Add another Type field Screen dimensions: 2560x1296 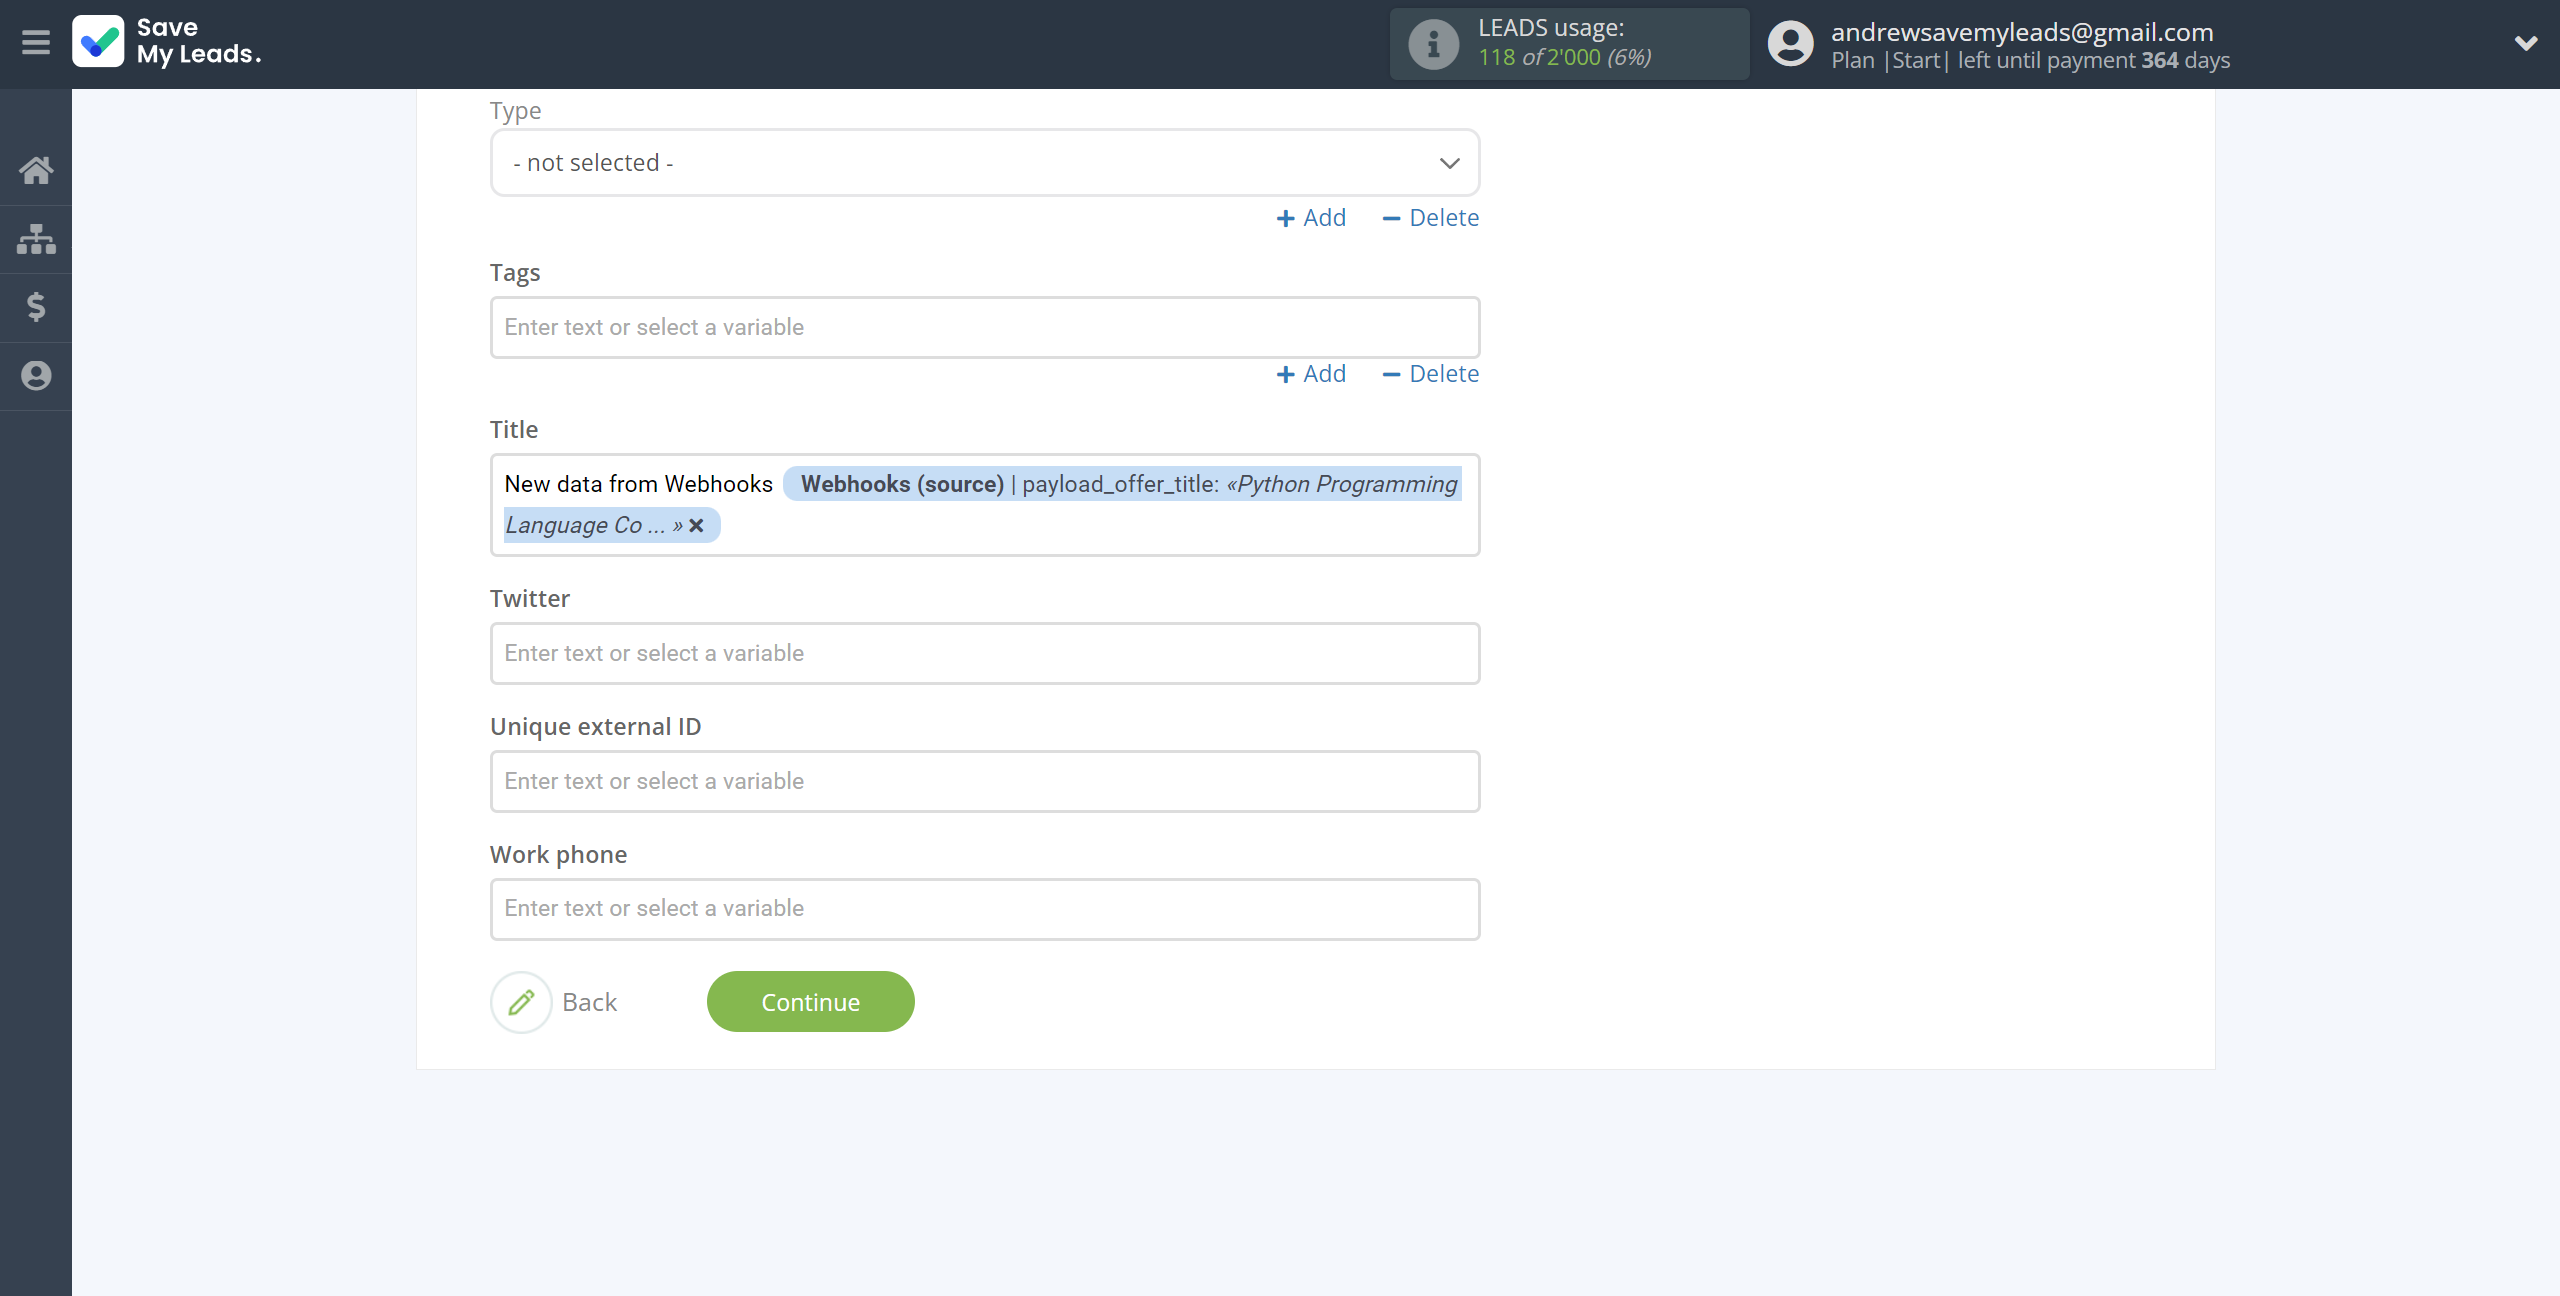click(x=1311, y=218)
